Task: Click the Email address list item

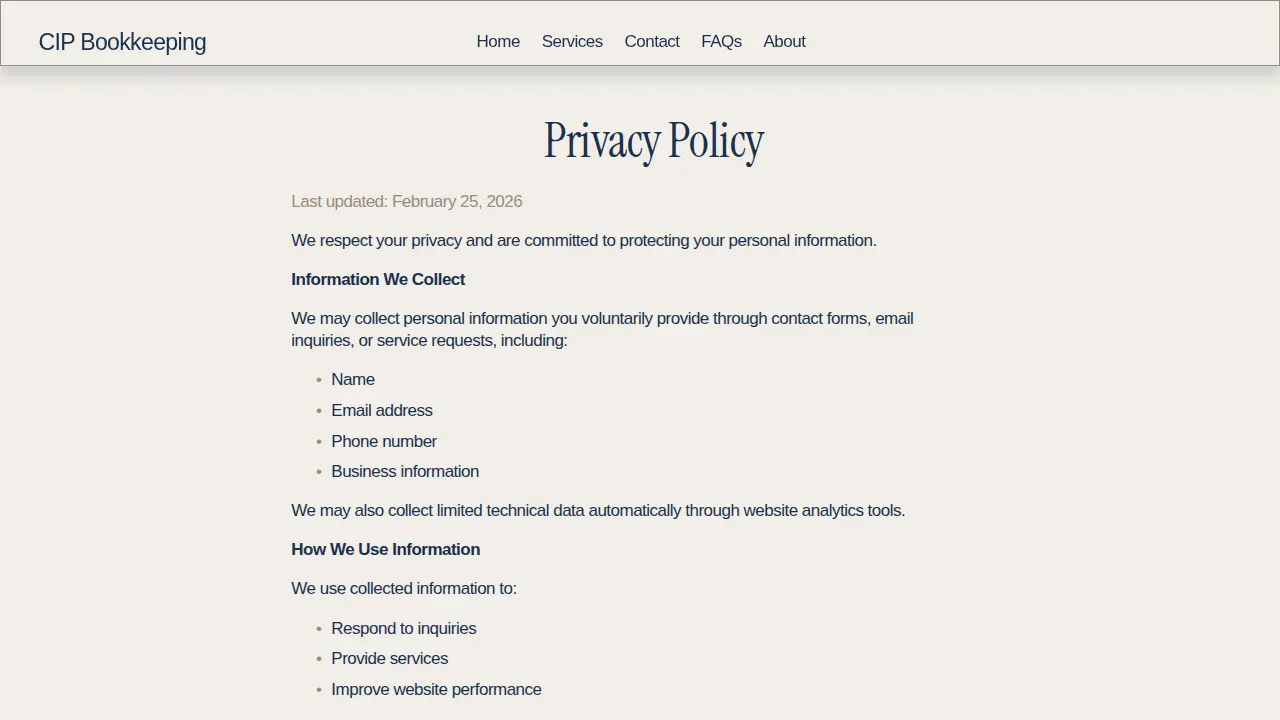Action: click(x=382, y=410)
